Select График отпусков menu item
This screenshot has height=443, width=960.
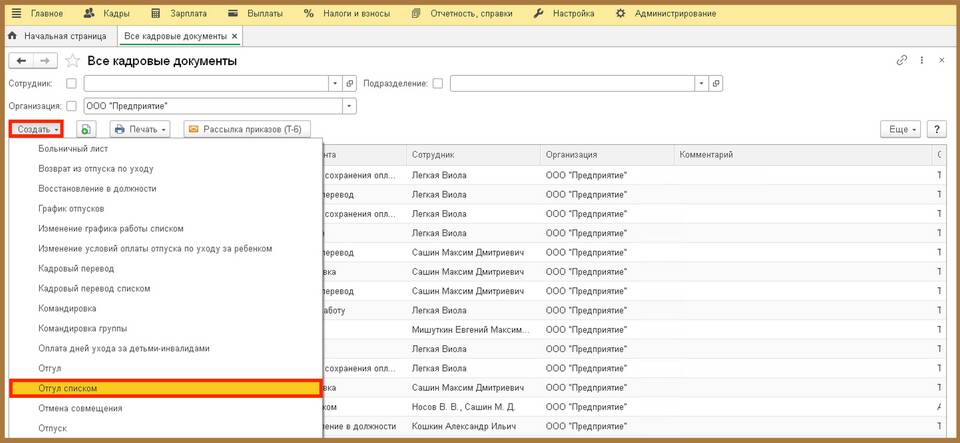coord(165,209)
